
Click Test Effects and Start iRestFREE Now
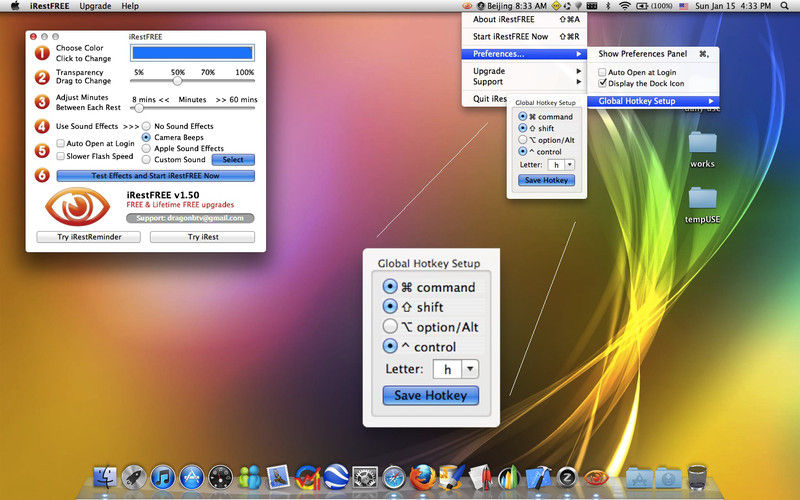point(156,176)
